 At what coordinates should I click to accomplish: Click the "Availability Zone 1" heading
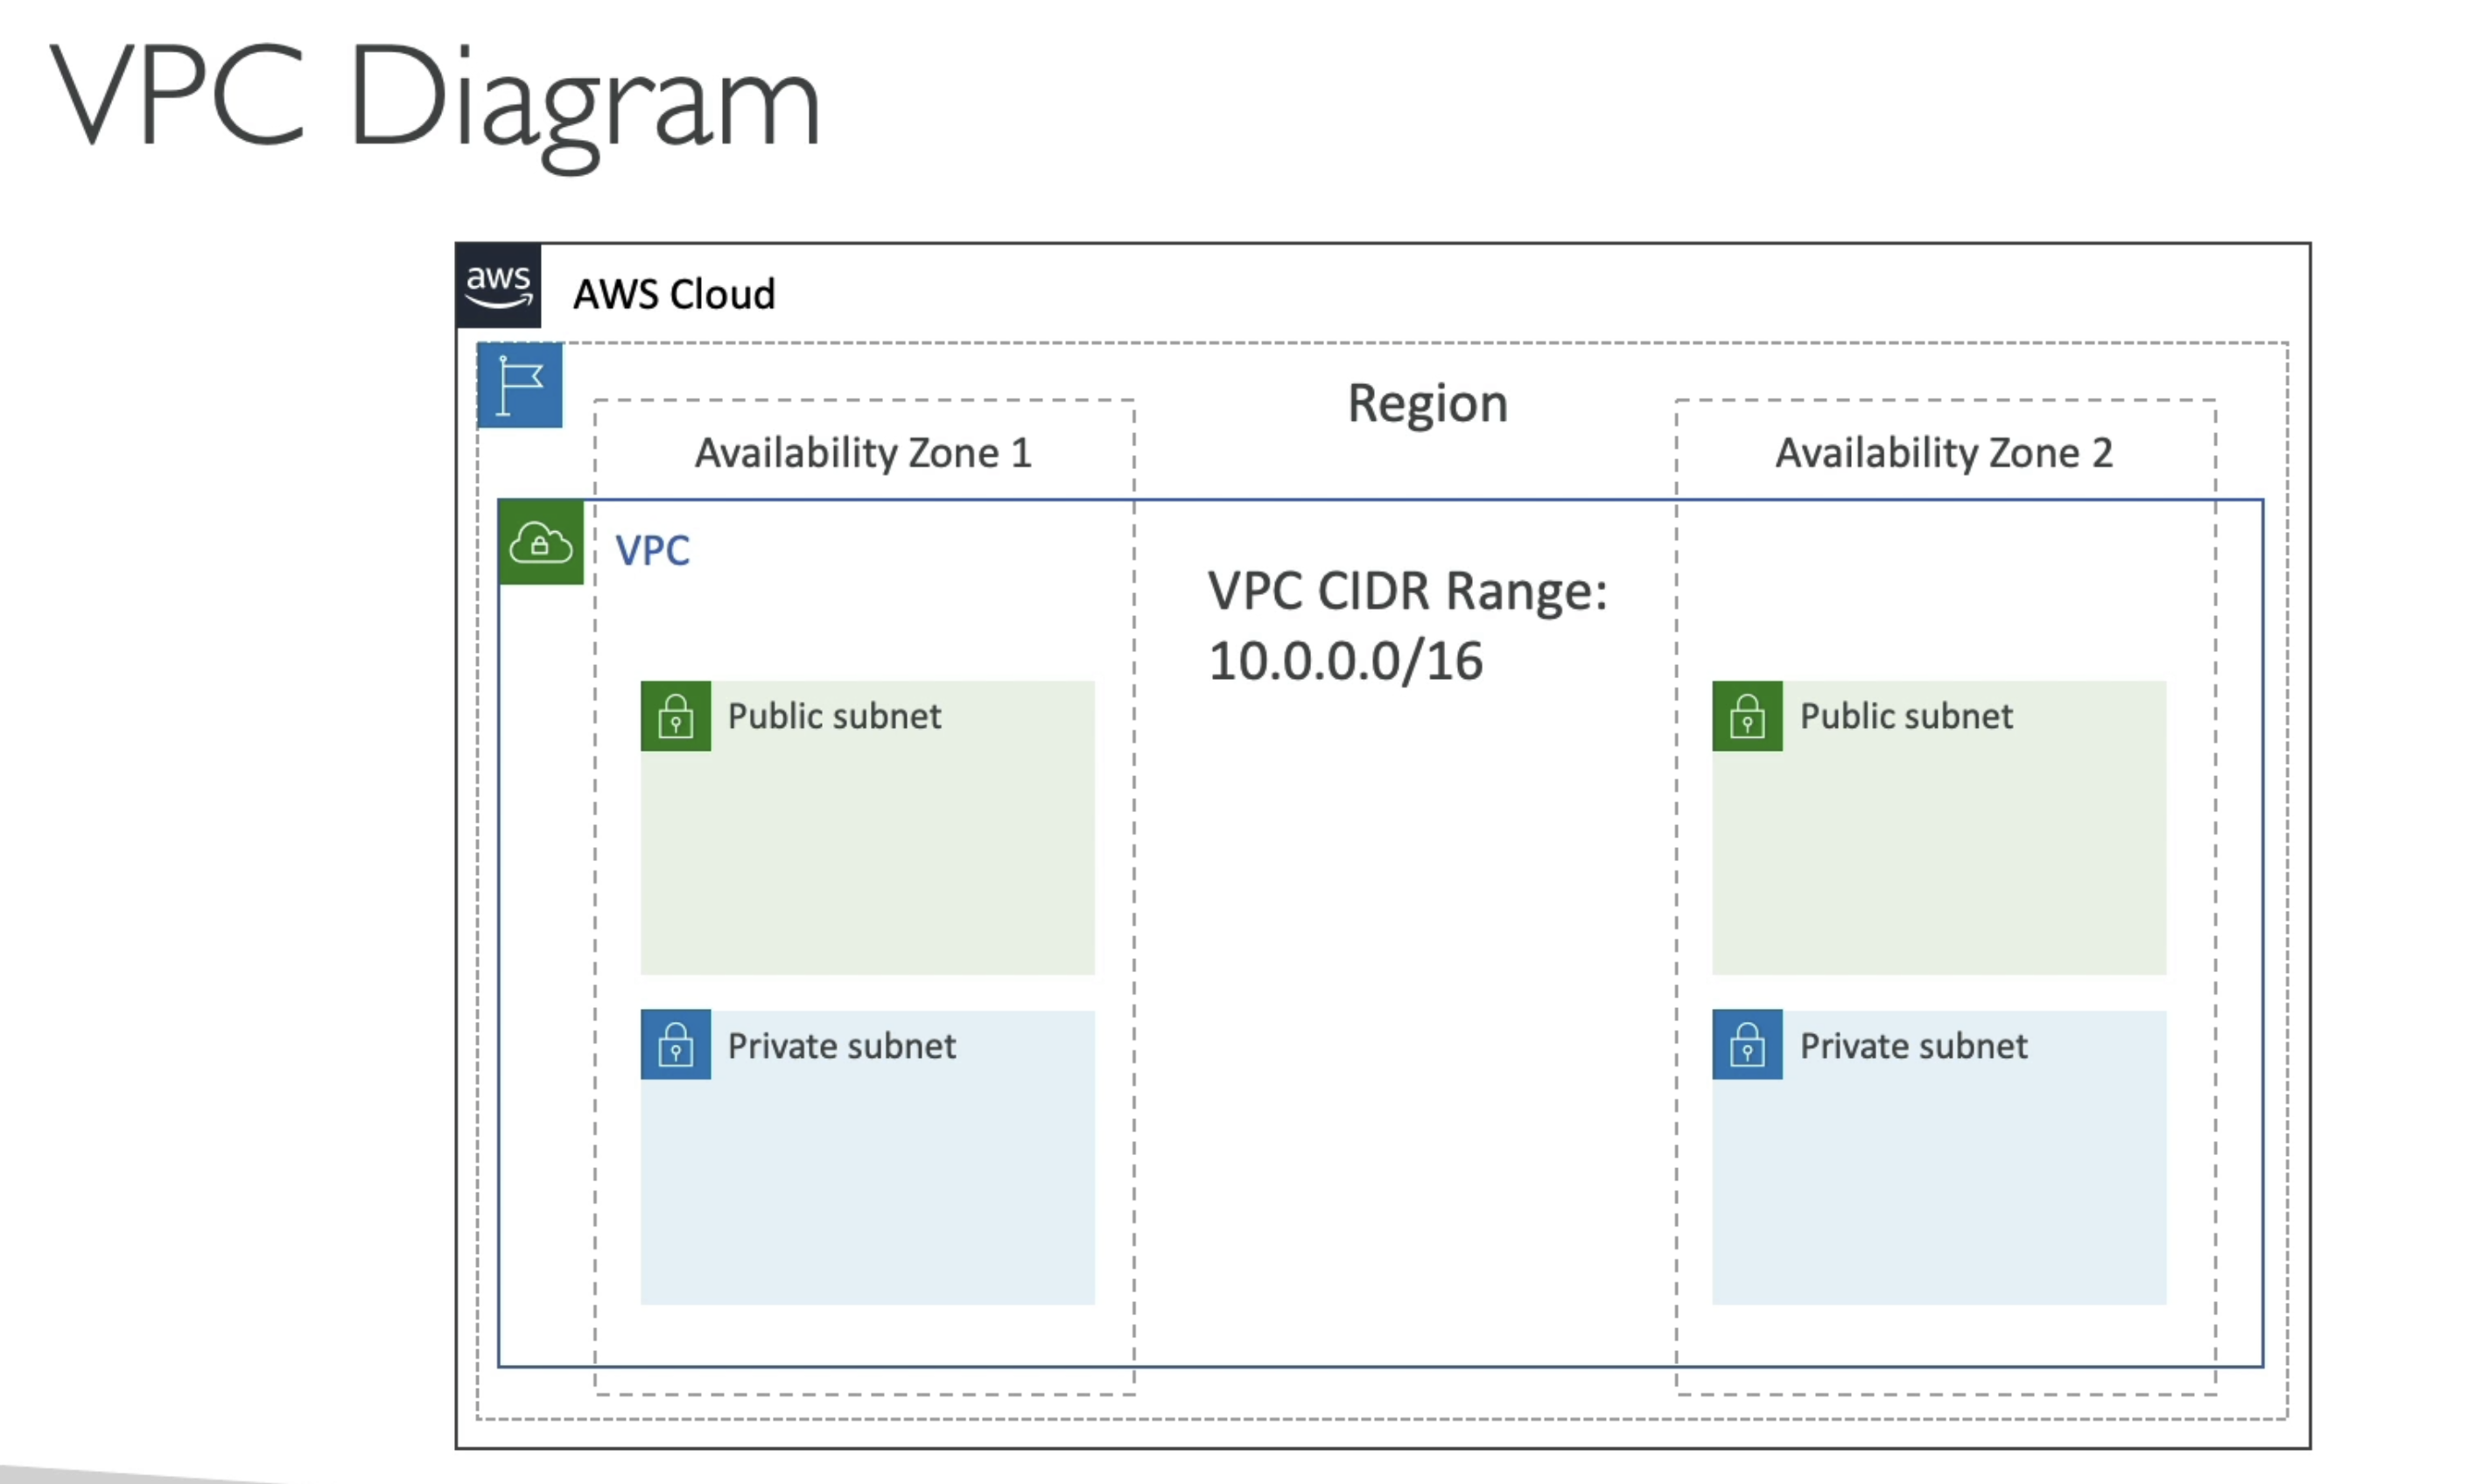(862, 453)
